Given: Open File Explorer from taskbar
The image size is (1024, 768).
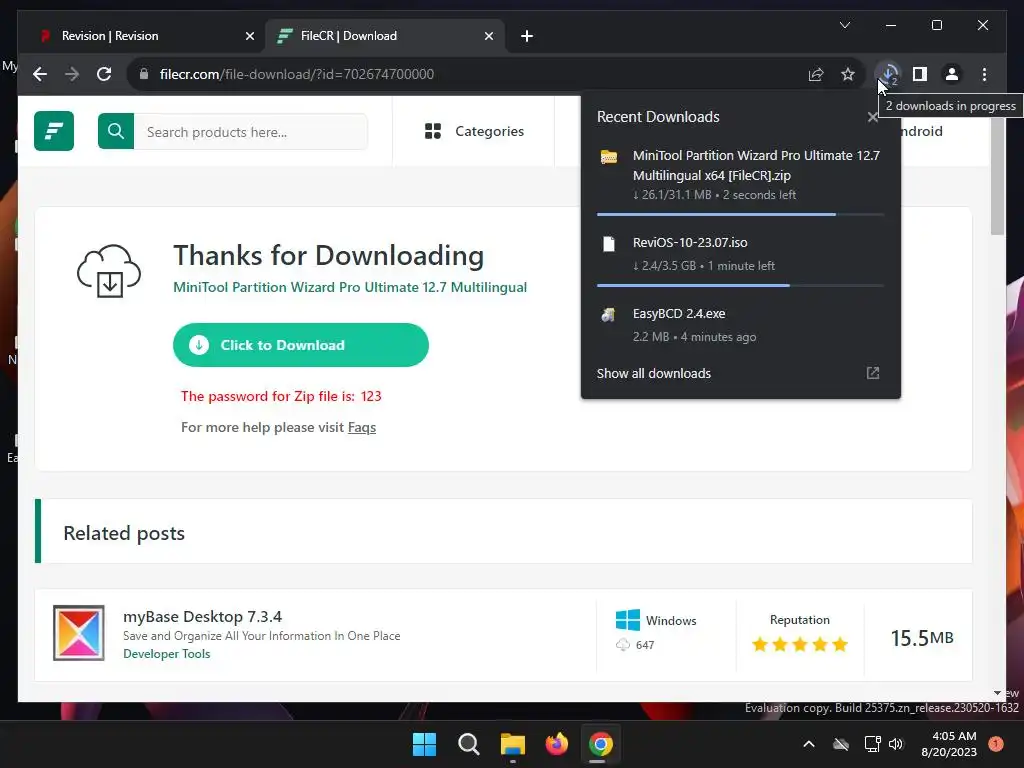Looking at the screenshot, I should point(513,744).
